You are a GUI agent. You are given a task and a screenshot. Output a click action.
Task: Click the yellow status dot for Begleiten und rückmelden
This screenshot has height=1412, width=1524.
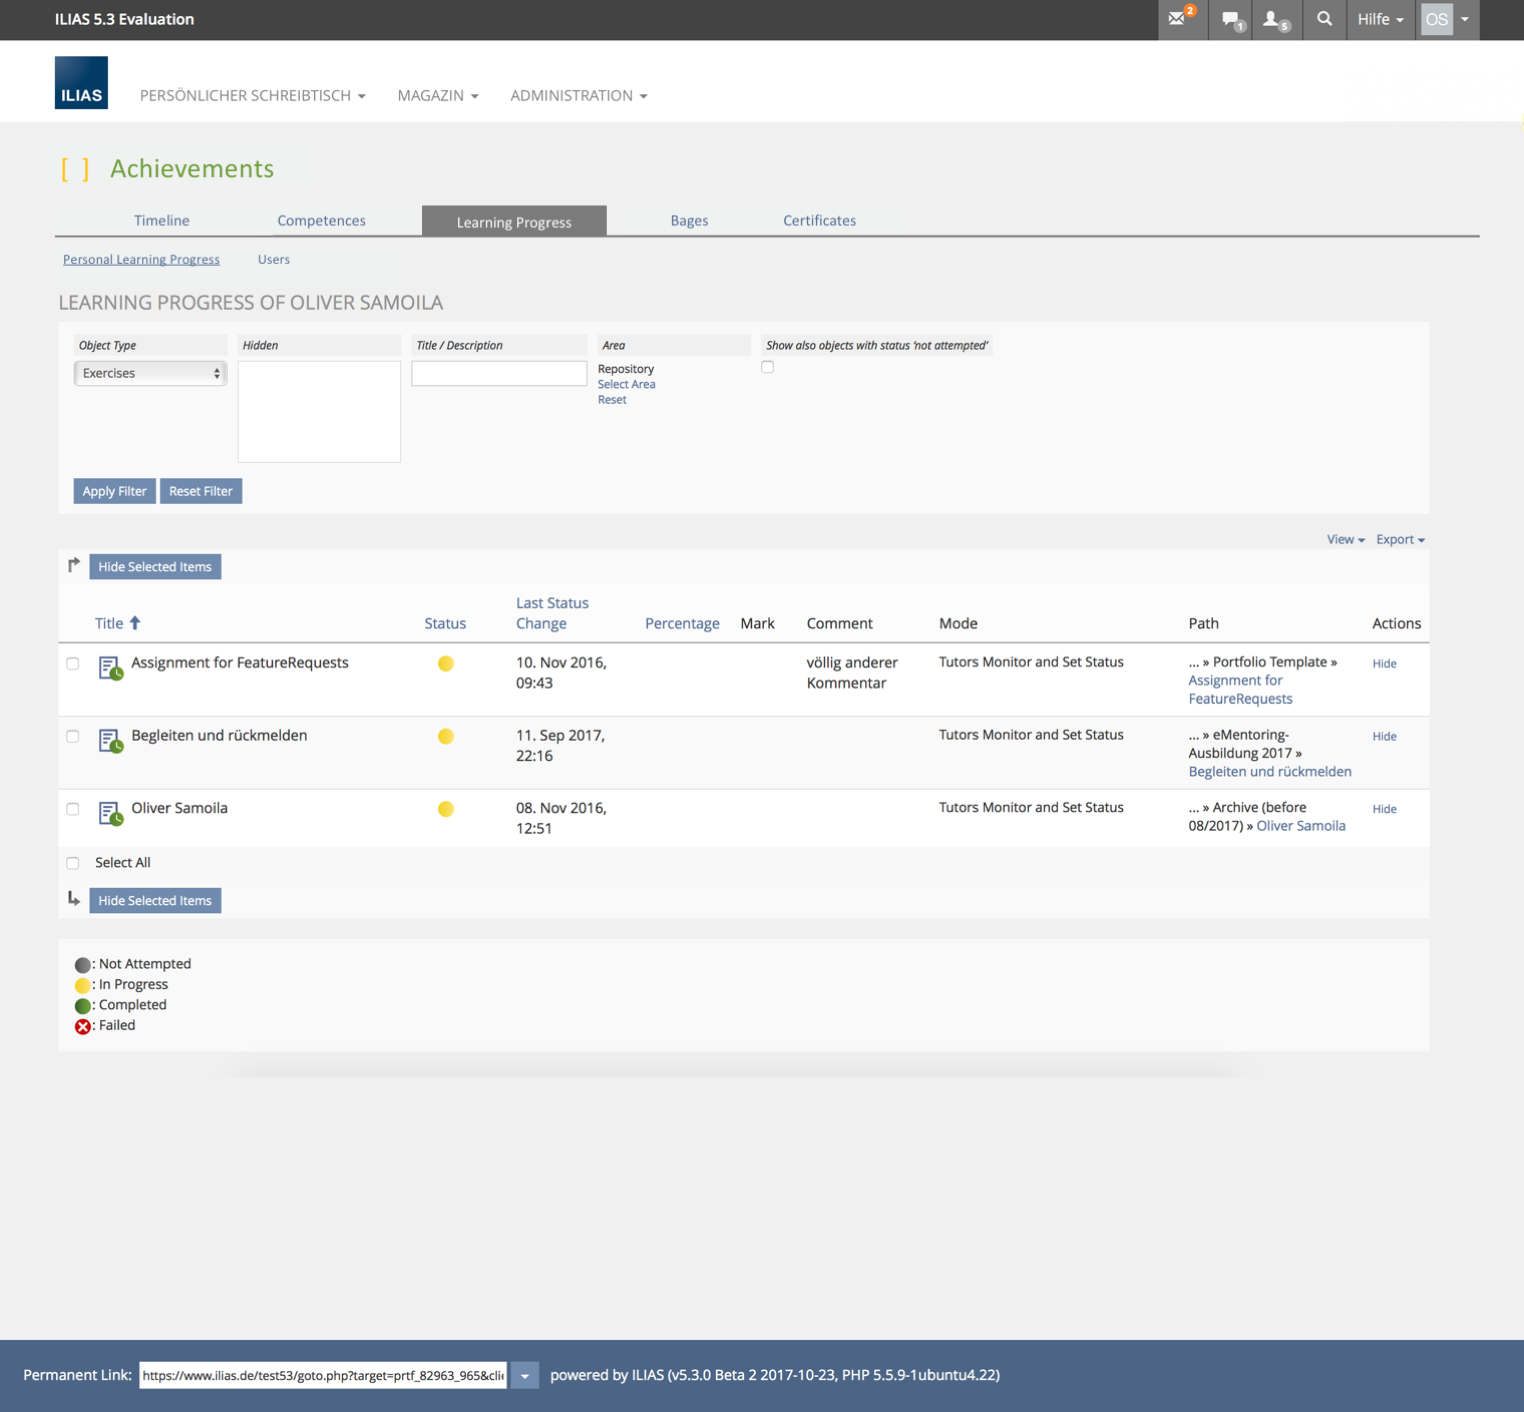point(446,736)
